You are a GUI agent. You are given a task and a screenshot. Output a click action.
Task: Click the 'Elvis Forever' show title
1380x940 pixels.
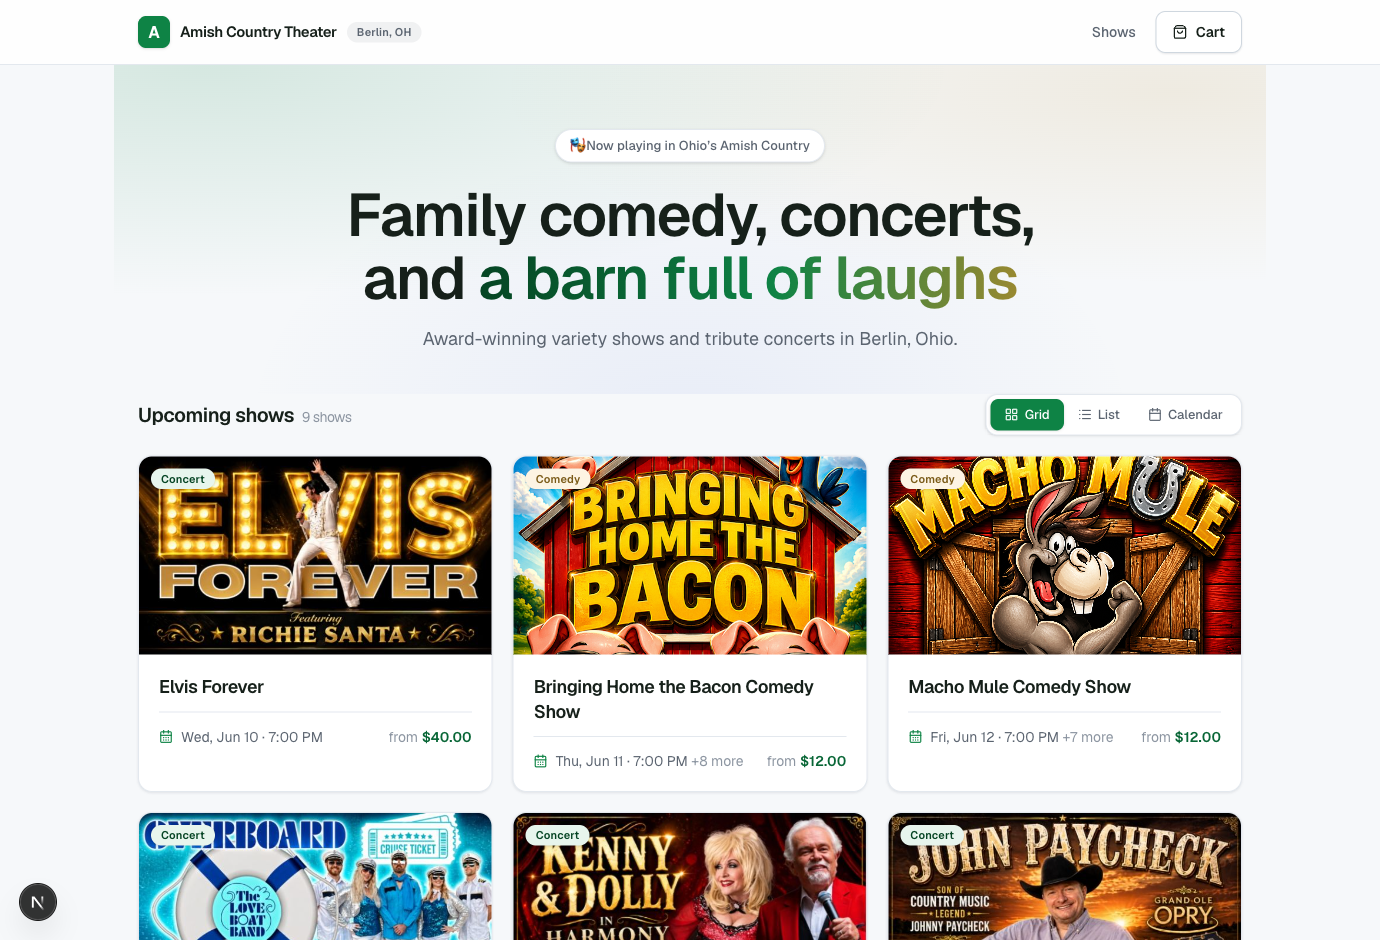(211, 687)
